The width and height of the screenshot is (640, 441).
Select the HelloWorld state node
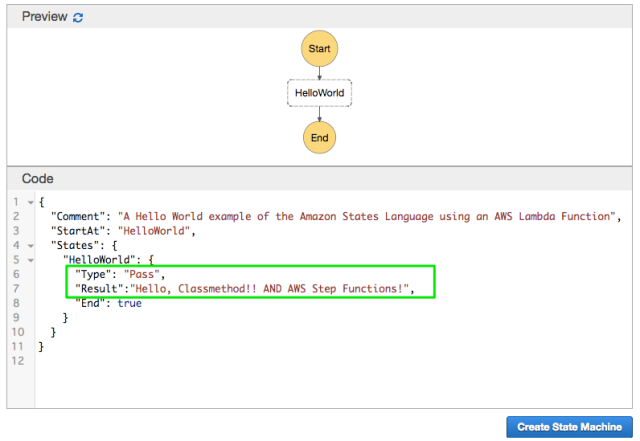point(319,93)
